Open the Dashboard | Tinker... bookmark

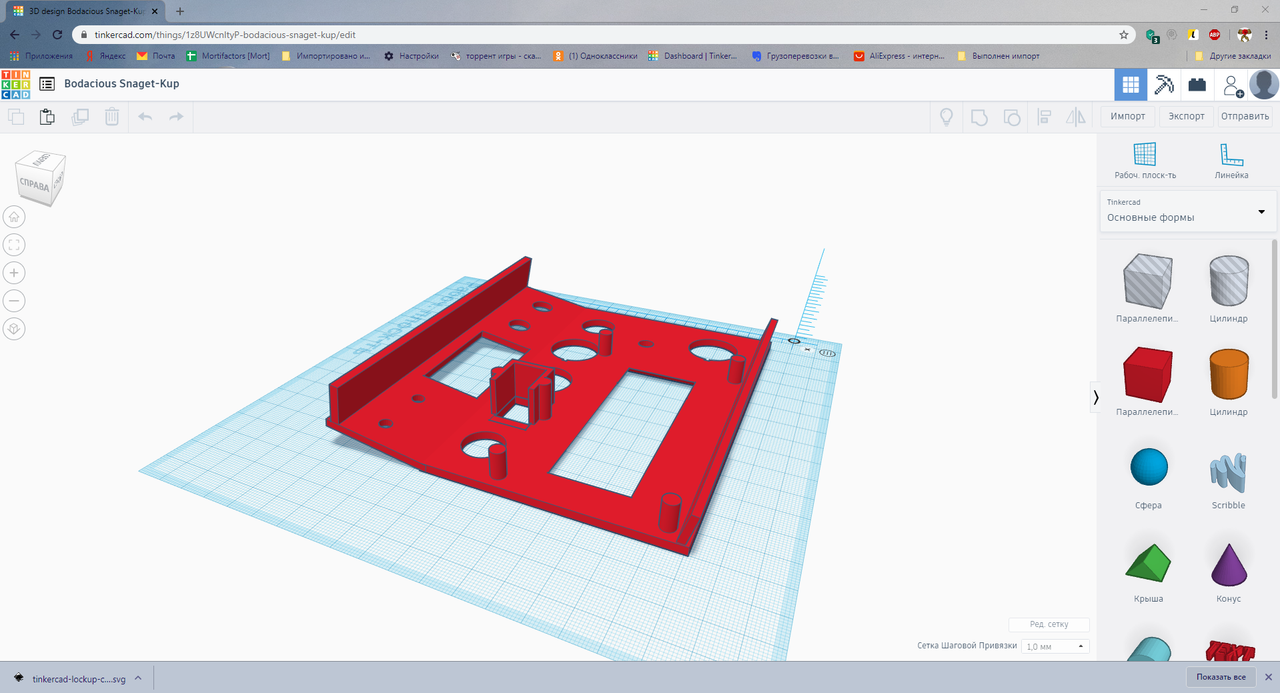tap(692, 56)
